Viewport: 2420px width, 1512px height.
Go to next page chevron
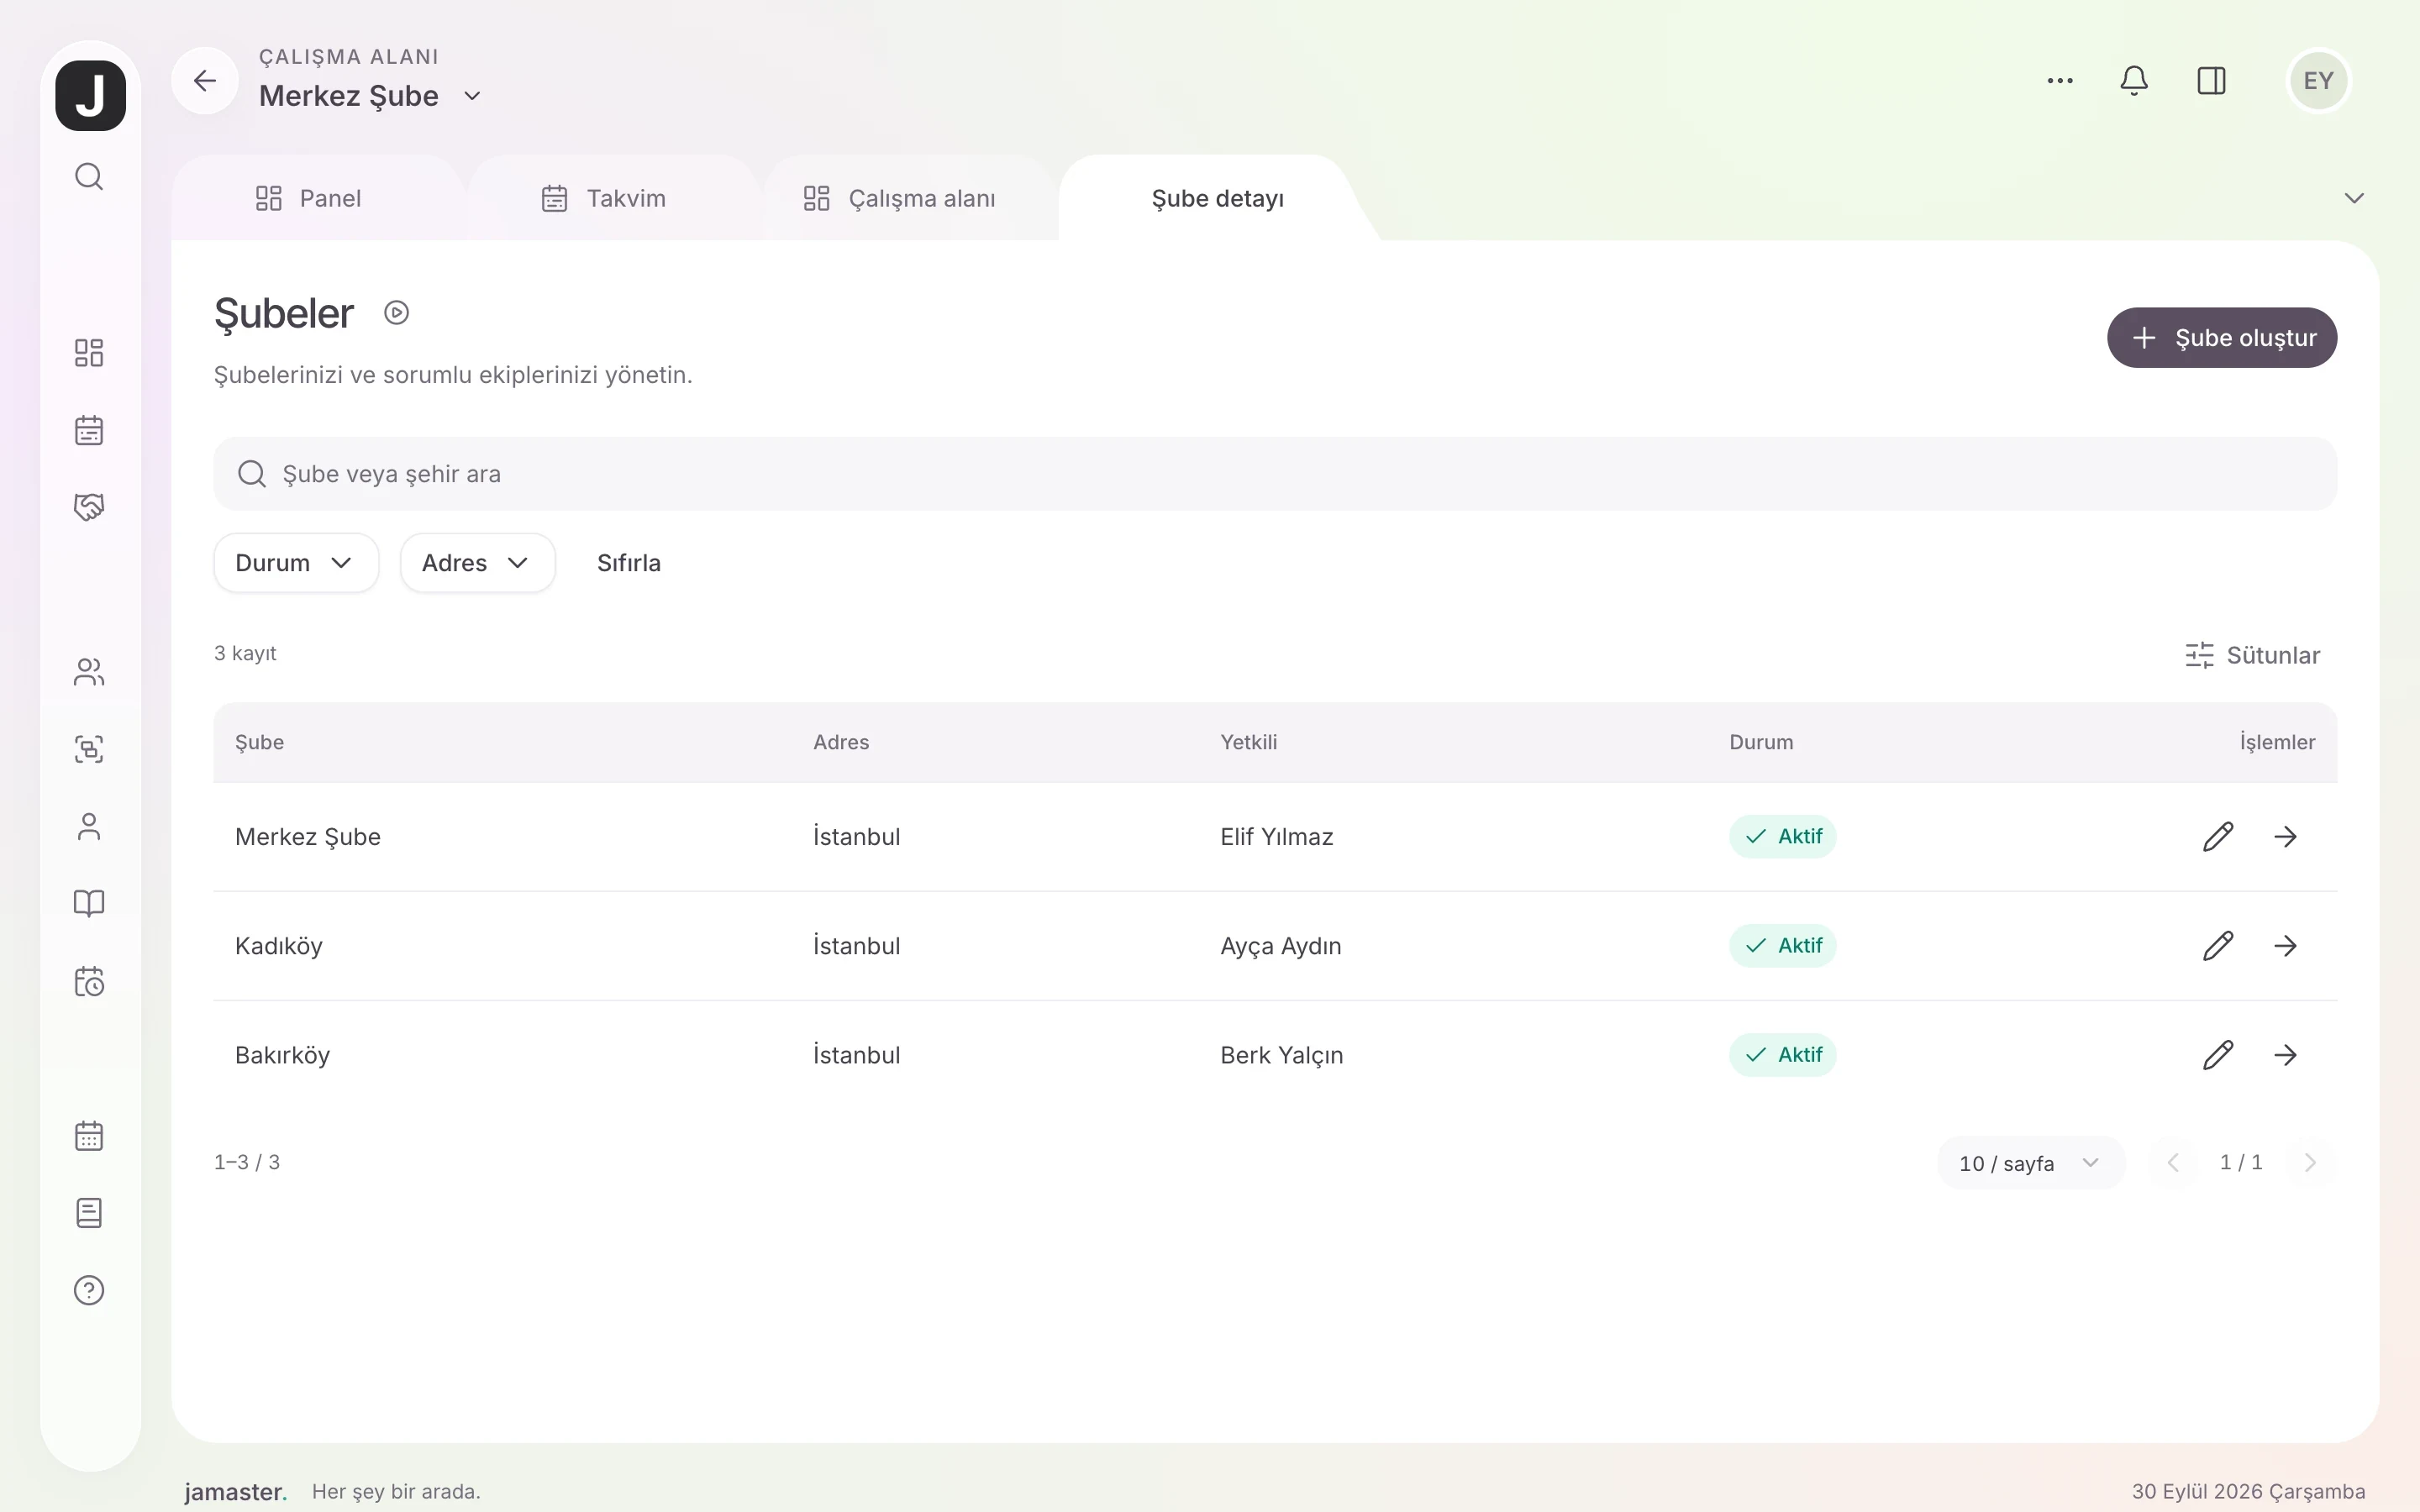point(2310,1163)
